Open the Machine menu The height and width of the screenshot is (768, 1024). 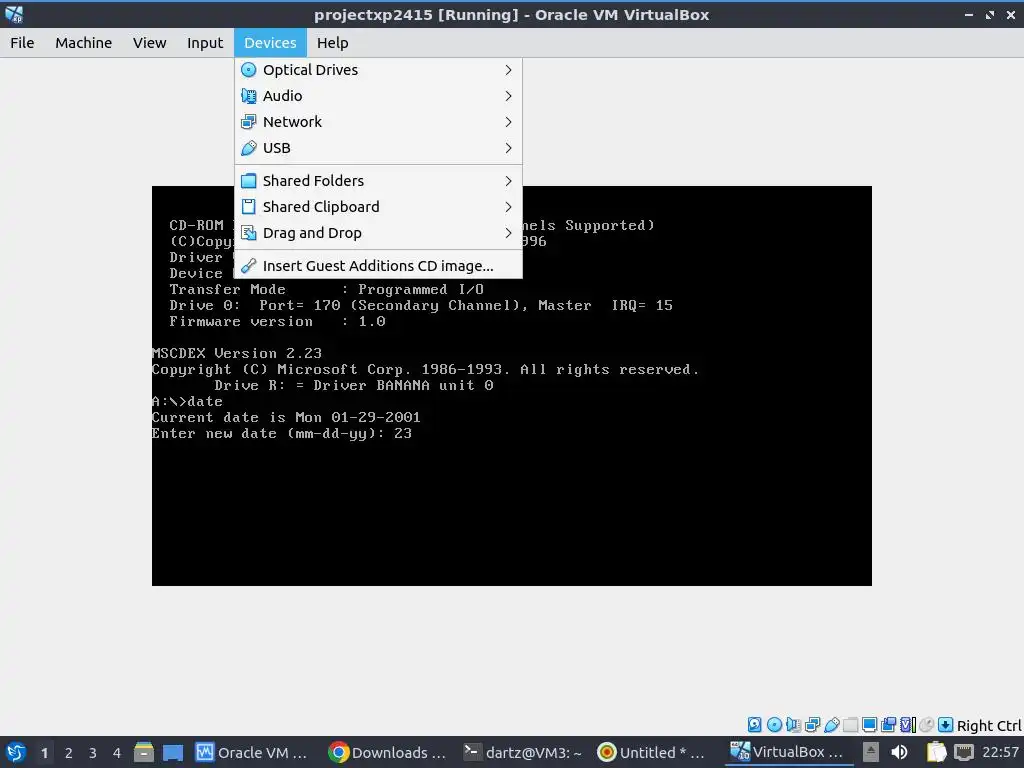coord(84,42)
